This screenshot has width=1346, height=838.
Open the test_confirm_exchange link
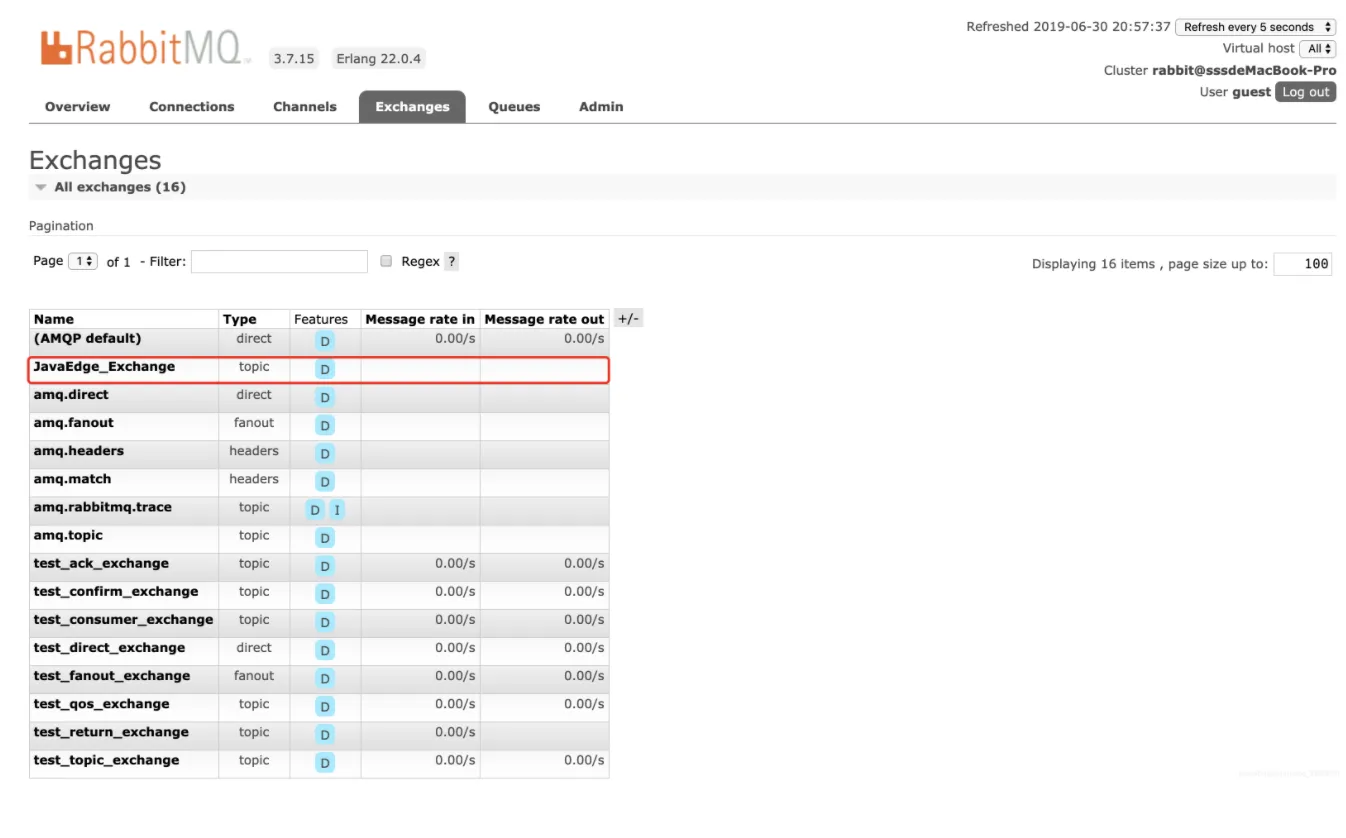[116, 591]
